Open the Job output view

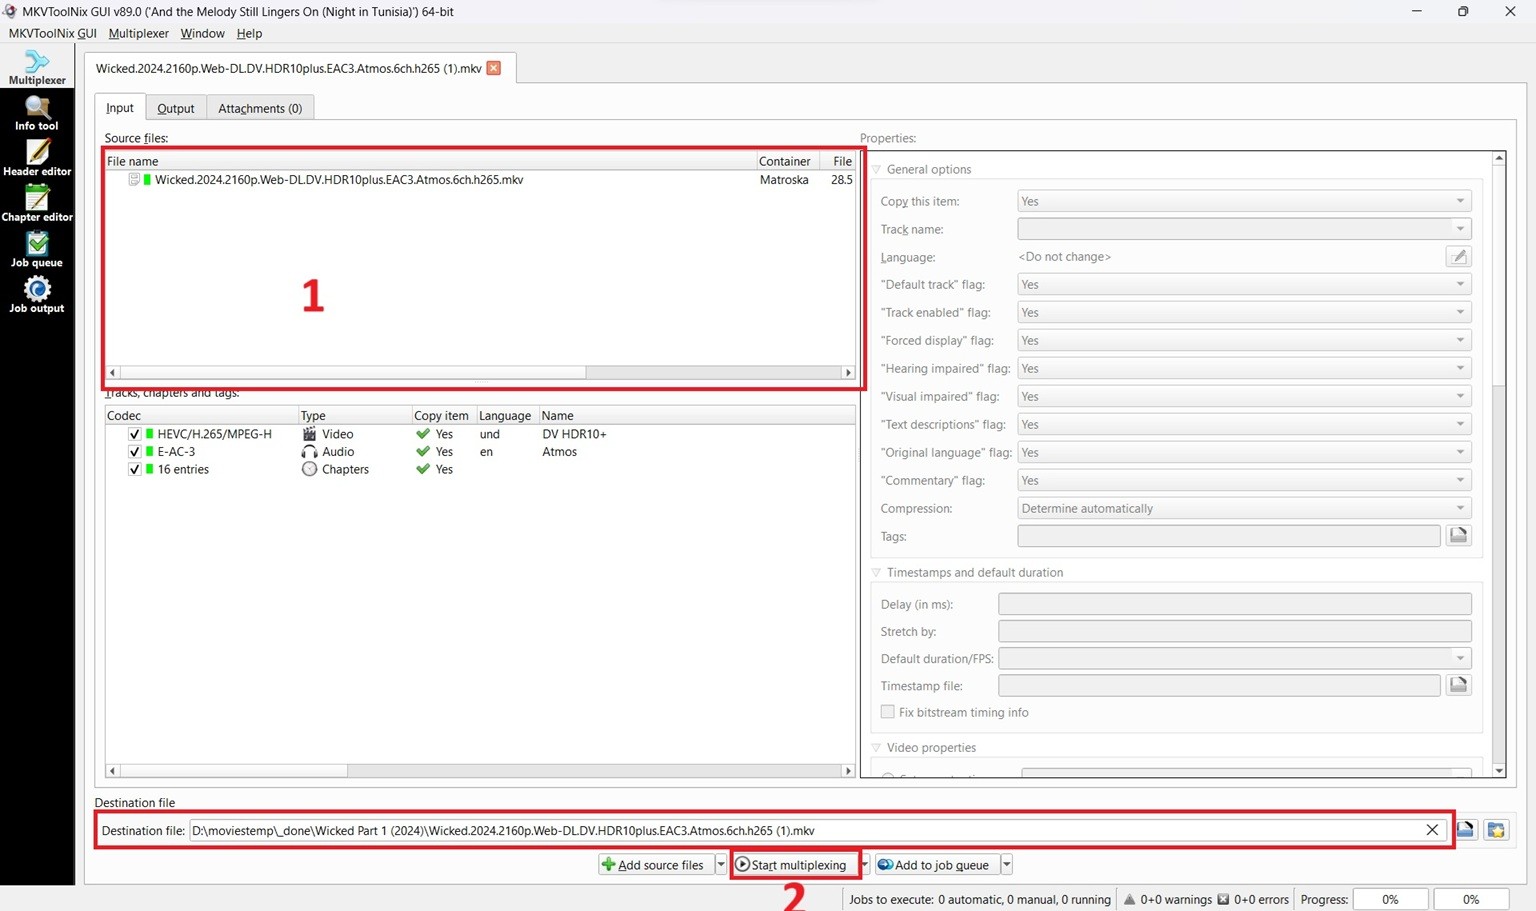pyautogui.click(x=37, y=296)
